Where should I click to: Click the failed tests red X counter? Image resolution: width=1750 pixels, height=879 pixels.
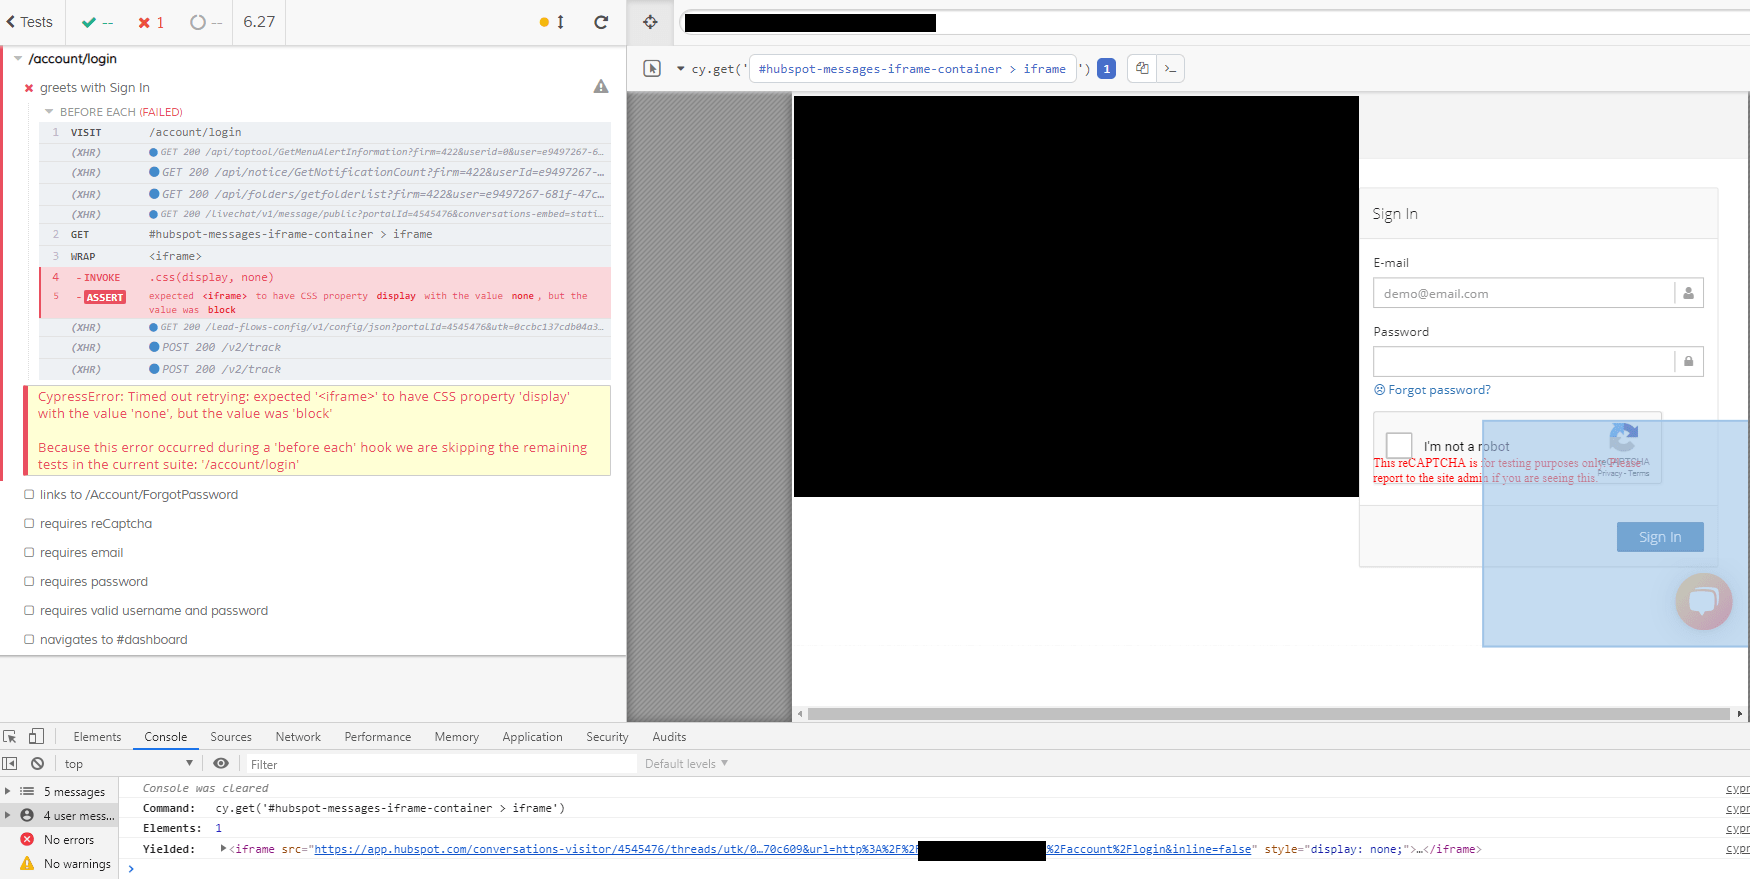(151, 22)
